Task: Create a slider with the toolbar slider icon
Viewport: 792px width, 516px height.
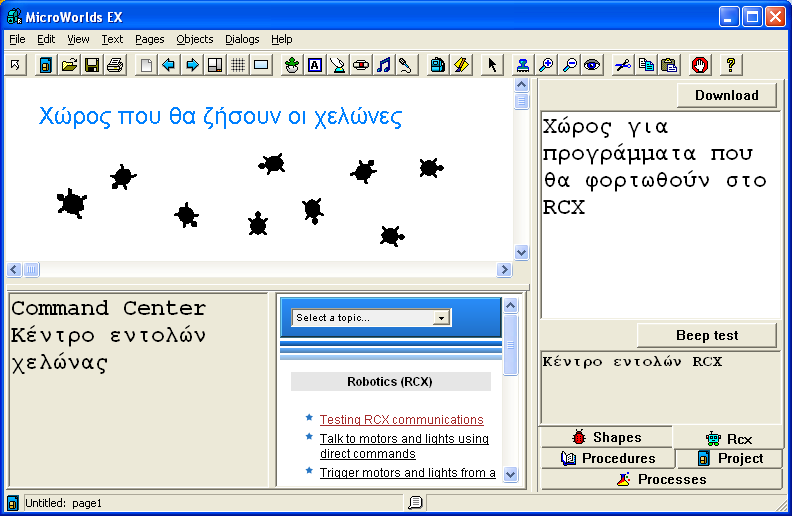Action: pyautogui.click(x=337, y=65)
